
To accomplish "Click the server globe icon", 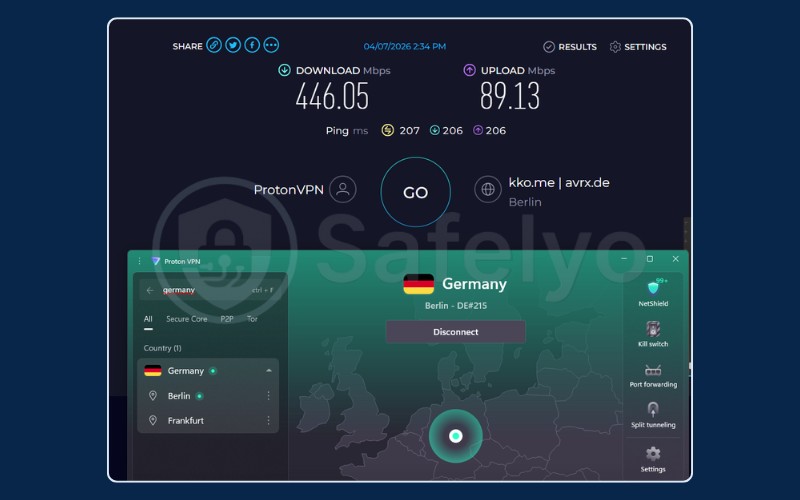I will tap(488, 189).
